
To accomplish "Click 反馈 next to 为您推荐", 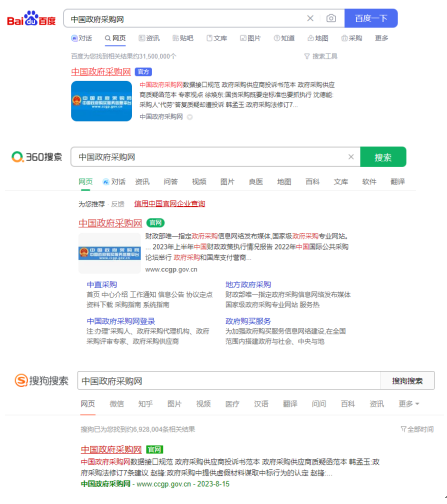I will tap(117, 204).
